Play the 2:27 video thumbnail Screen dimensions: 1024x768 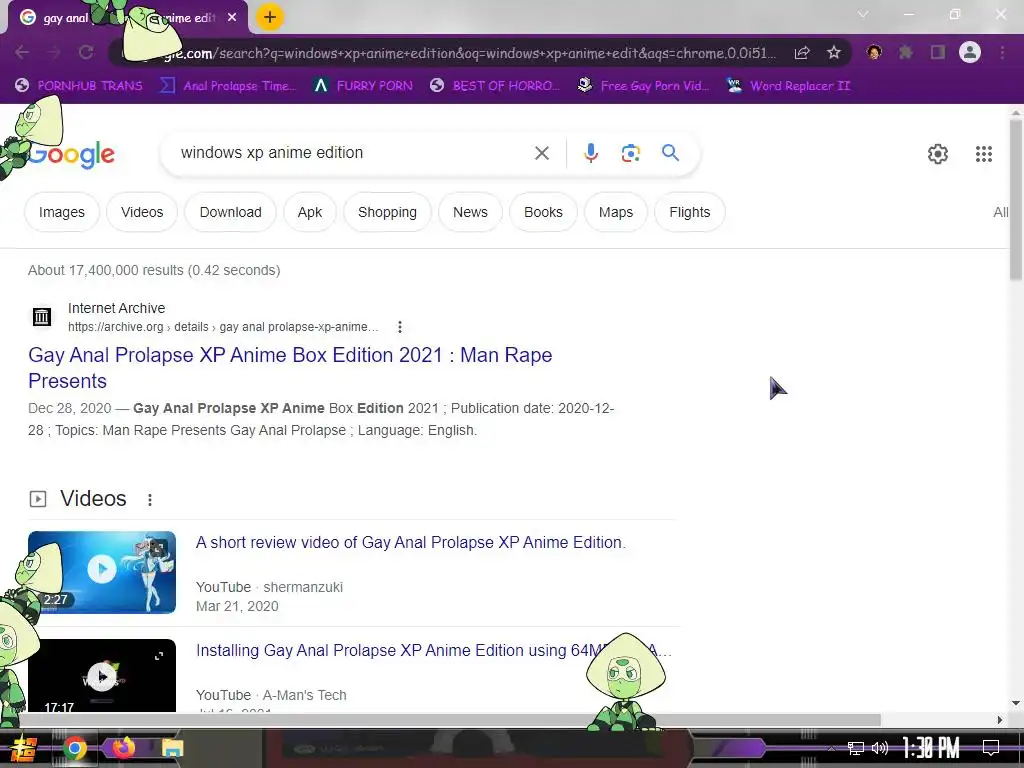pos(102,572)
